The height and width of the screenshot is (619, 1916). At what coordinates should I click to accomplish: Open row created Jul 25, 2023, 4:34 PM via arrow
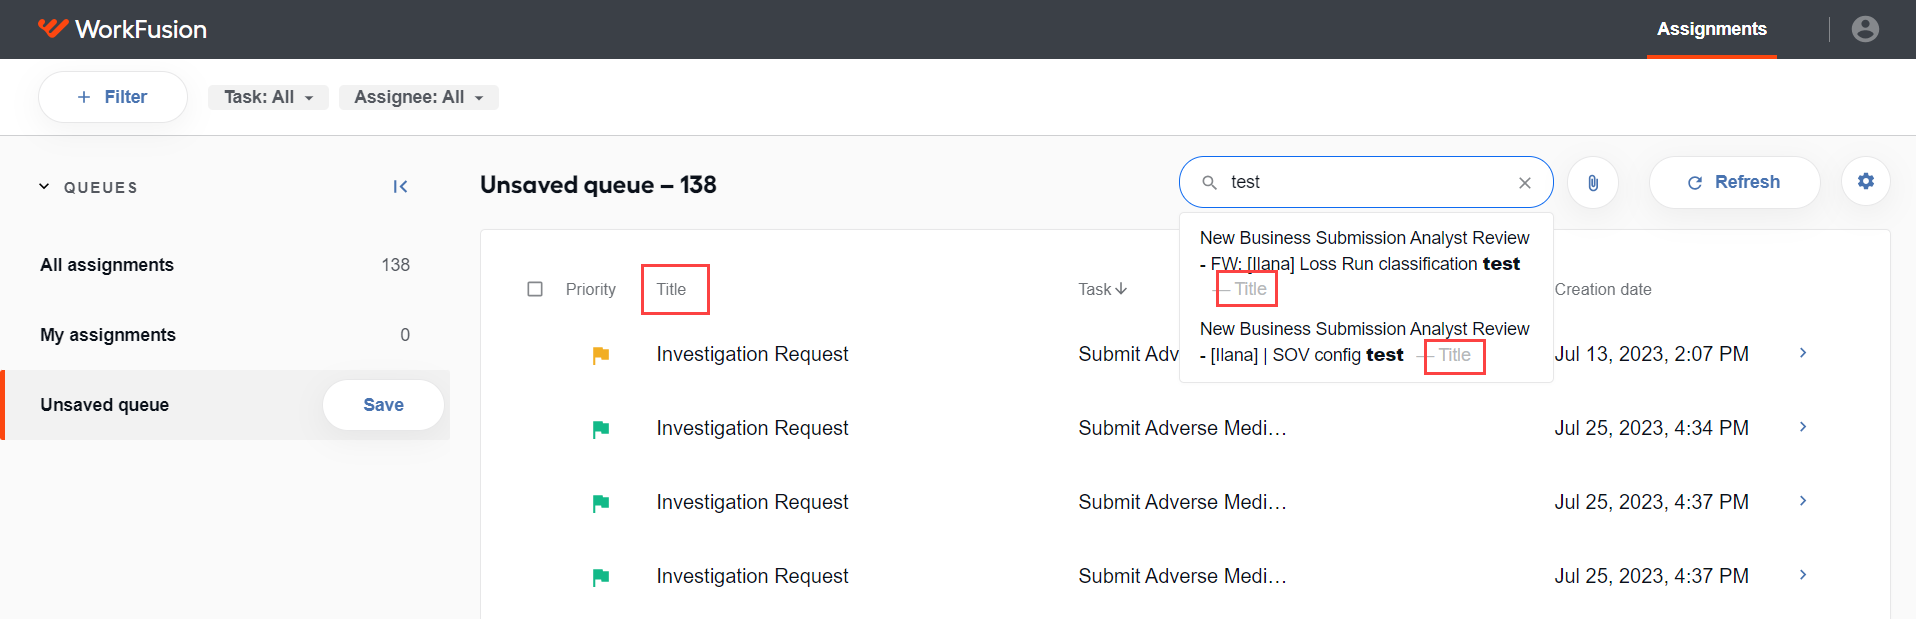(1803, 427)
